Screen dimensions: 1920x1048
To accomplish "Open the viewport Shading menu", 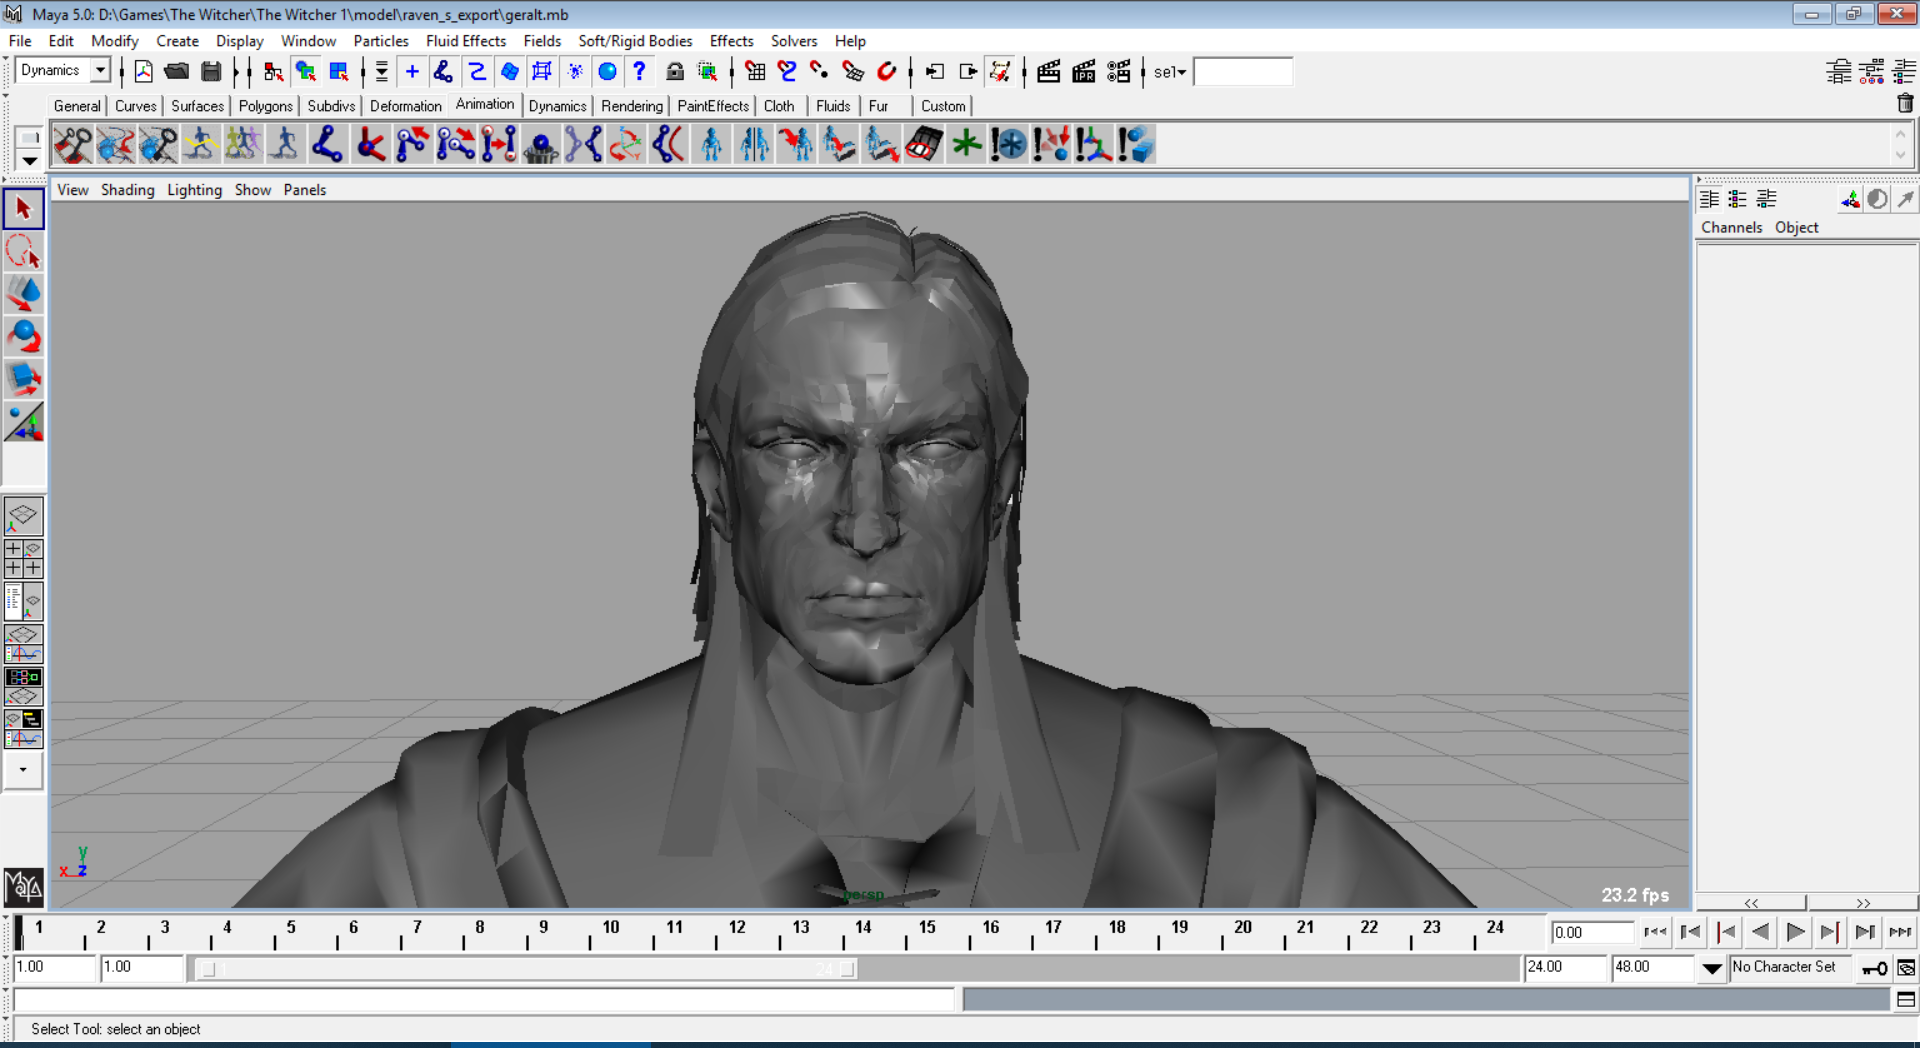I will pyautogui.click(x=127, y=190).
